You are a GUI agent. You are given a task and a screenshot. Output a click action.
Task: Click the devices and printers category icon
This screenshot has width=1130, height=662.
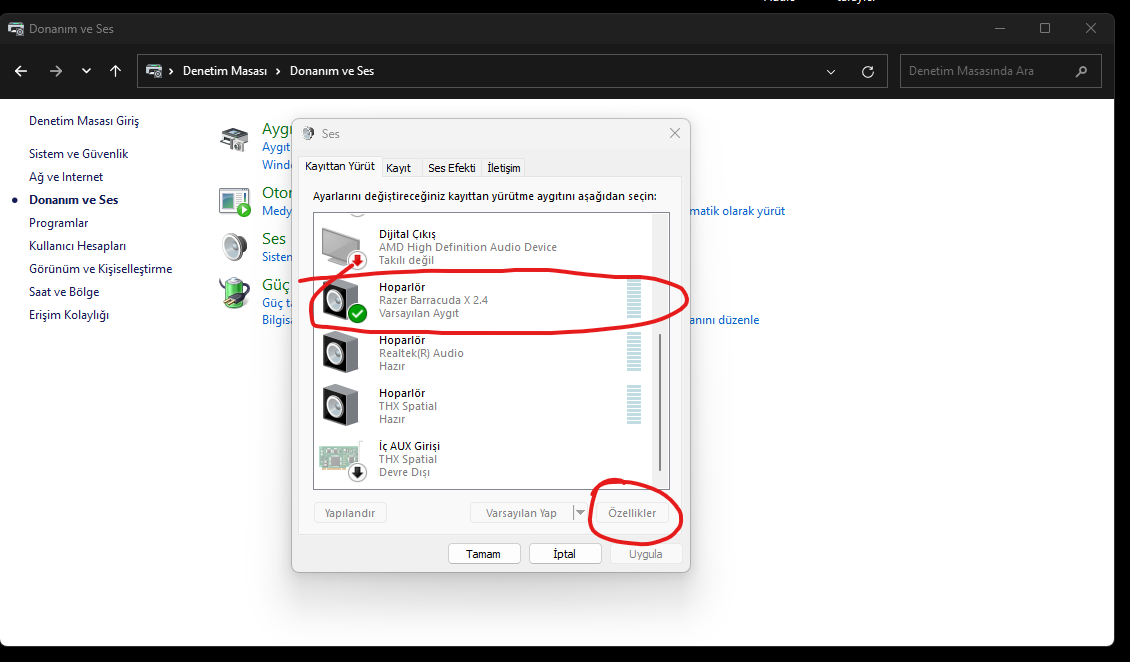[x=234, y=138]
